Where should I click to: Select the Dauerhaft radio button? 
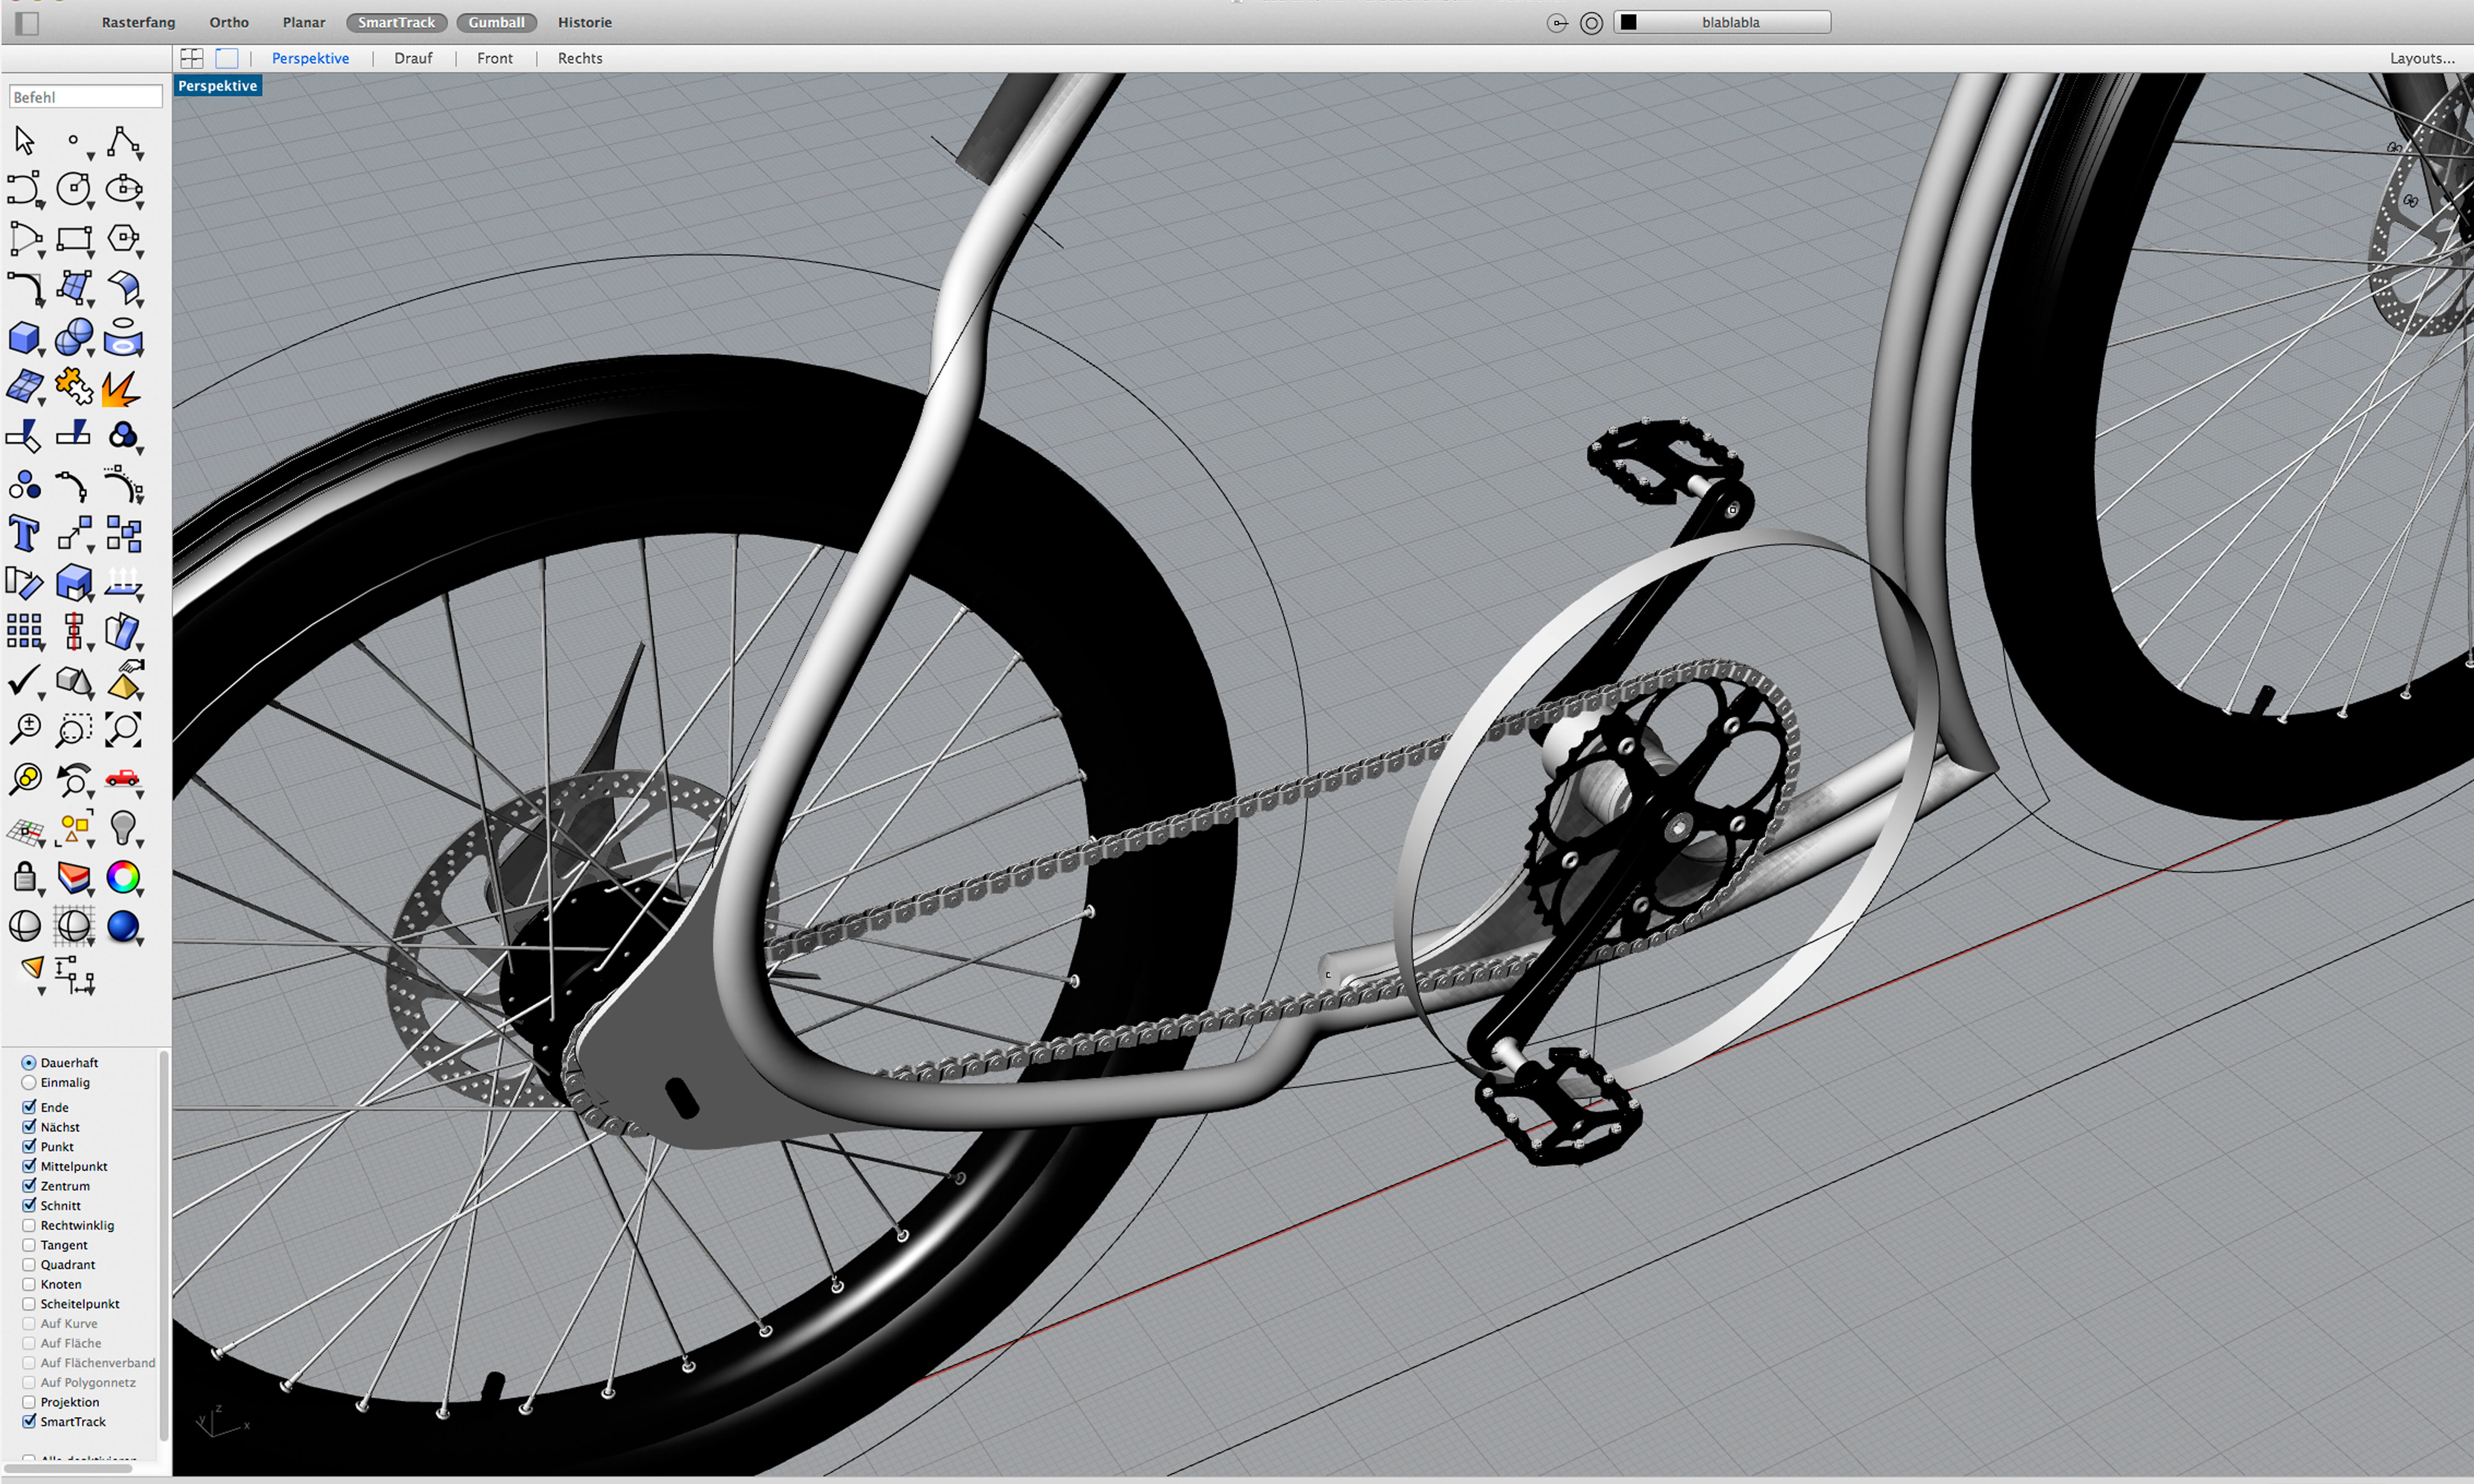point(29,1063)
